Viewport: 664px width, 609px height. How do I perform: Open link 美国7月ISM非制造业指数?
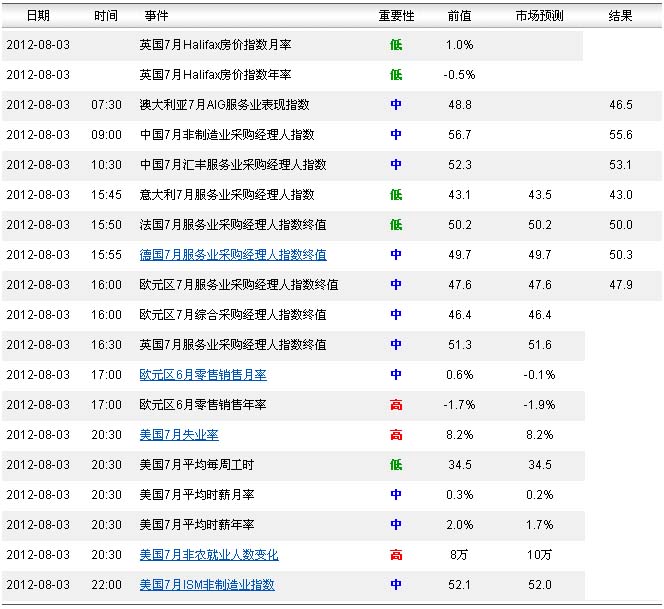(x=207, y=585)
